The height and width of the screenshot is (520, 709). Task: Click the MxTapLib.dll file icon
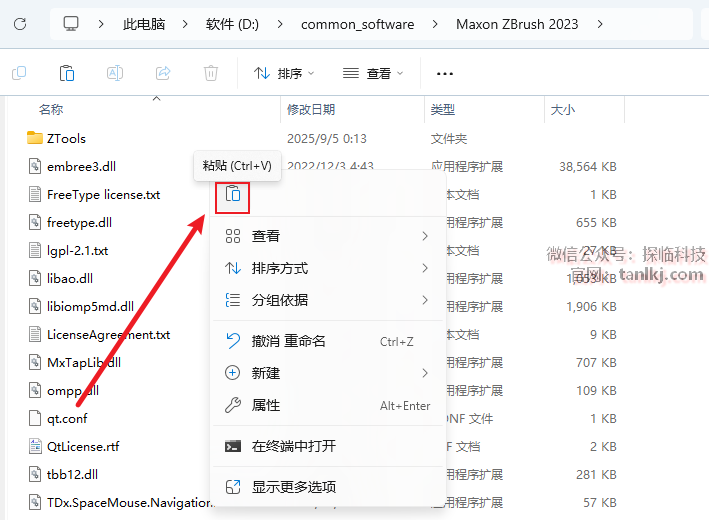35,363
